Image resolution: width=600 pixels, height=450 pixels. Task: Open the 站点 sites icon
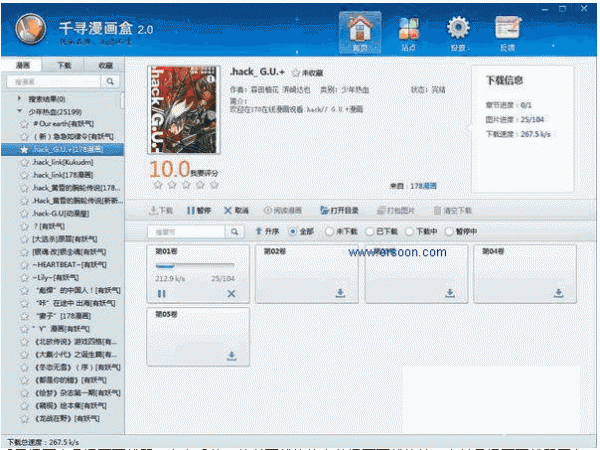(408, 31)
